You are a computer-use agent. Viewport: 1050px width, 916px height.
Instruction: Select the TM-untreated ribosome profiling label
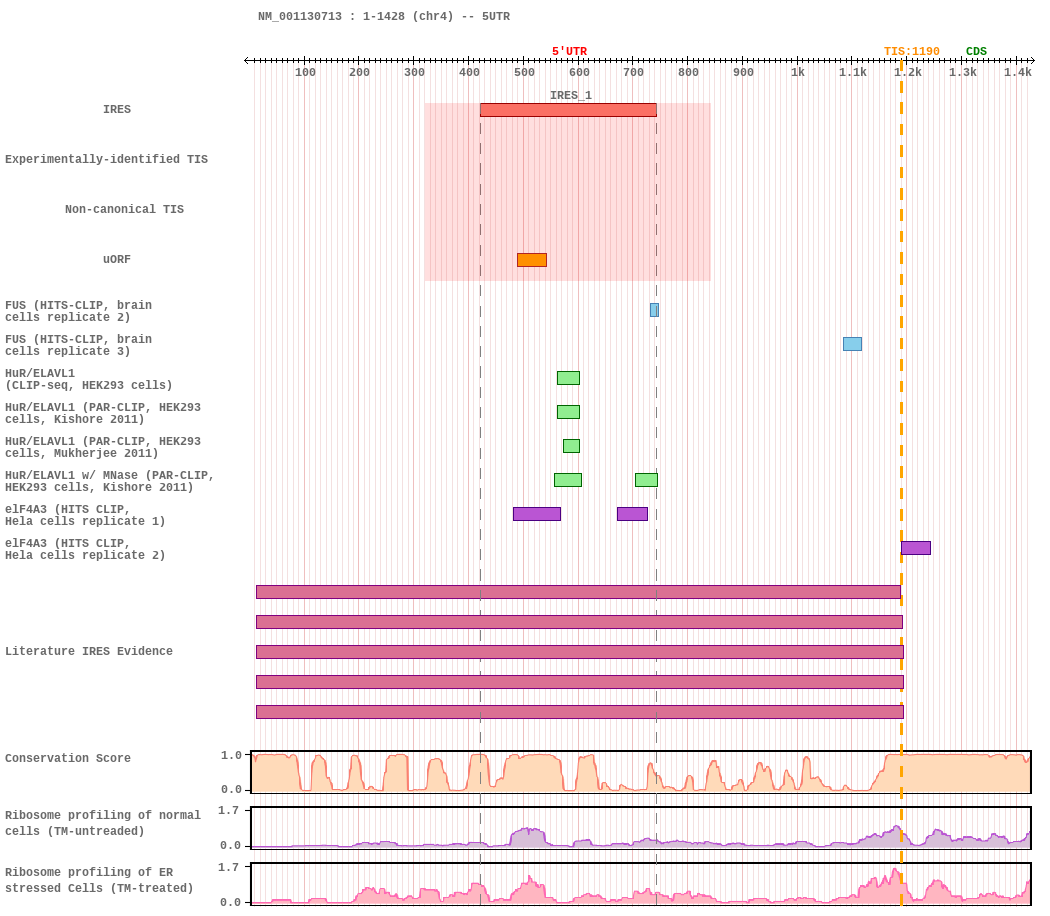pos(102,824)
